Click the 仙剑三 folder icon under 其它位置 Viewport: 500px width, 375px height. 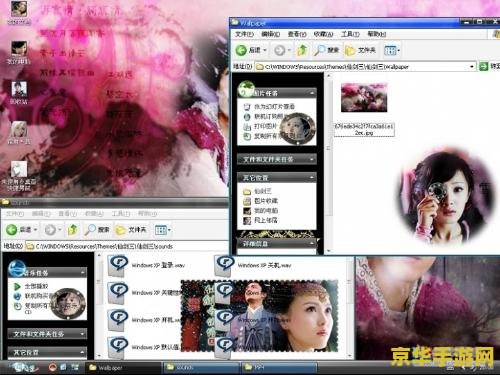coord(247,191)
